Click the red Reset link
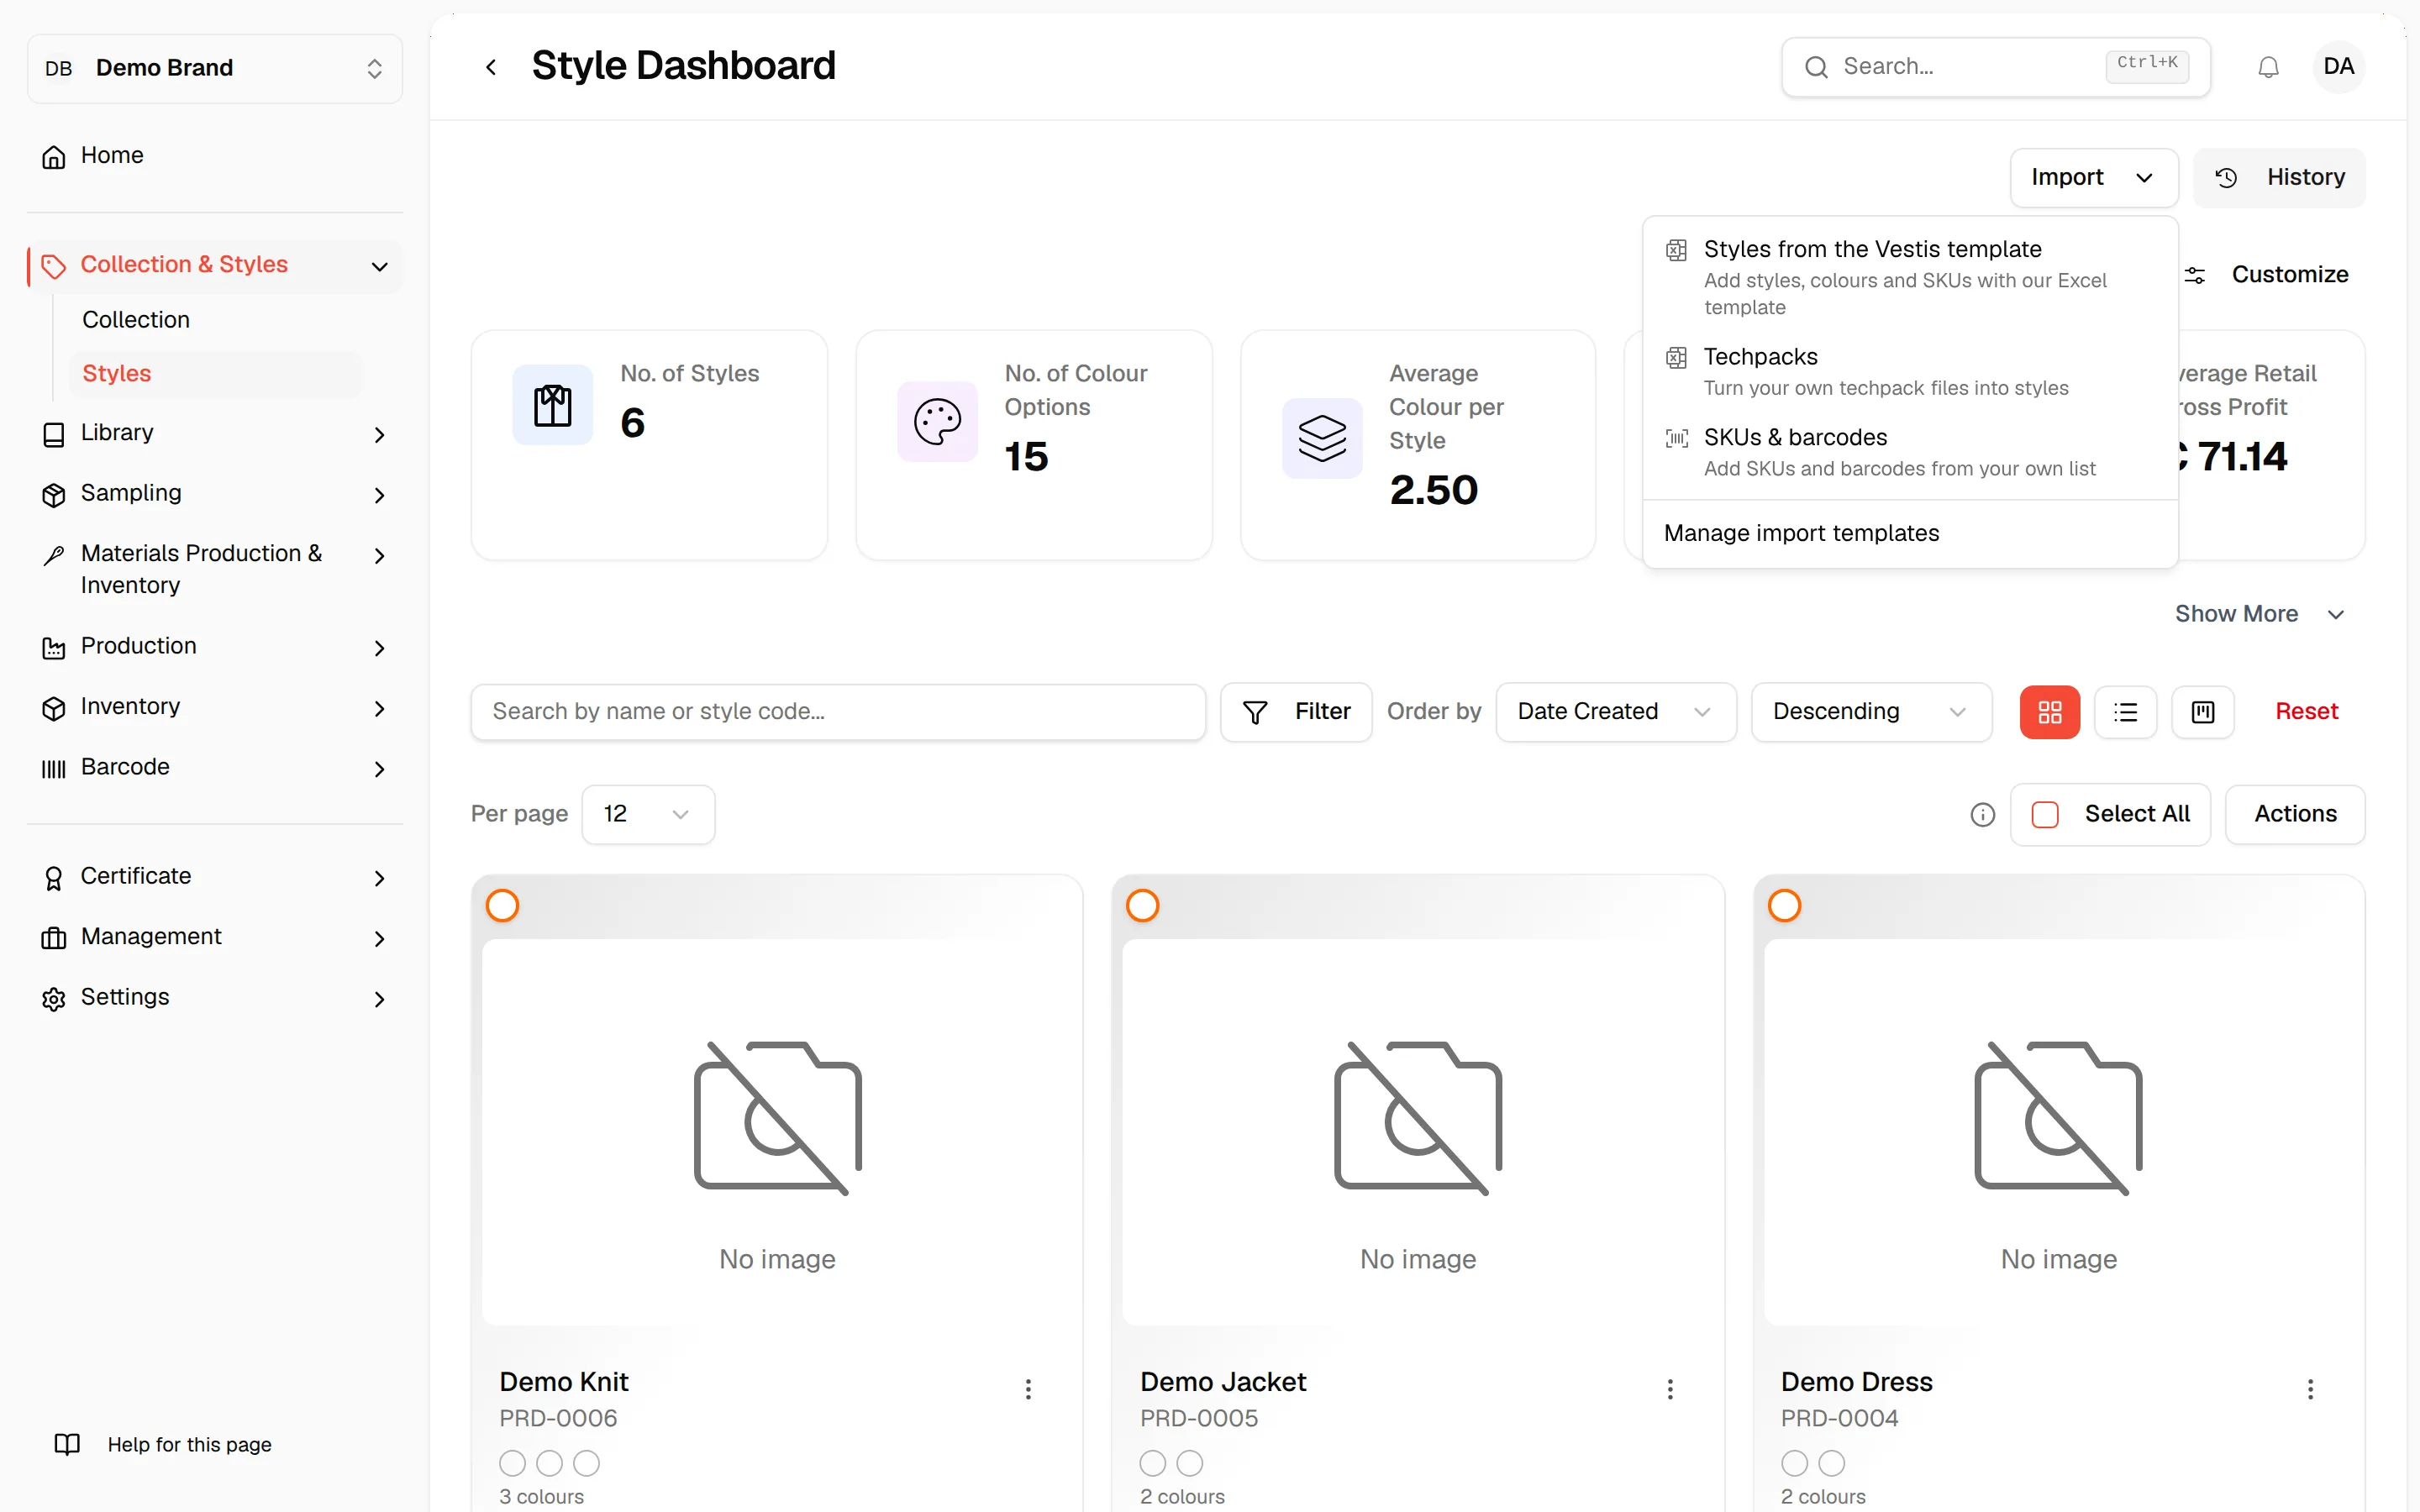This screenshot has height=1512, width=2420. (x=2306, y=712)
